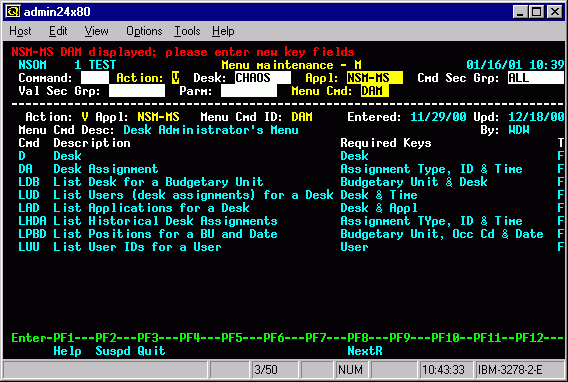Click the Upd date '12/18/00'
The width and height of the screenshot is (568, 382).
click(x=536, y=117)
